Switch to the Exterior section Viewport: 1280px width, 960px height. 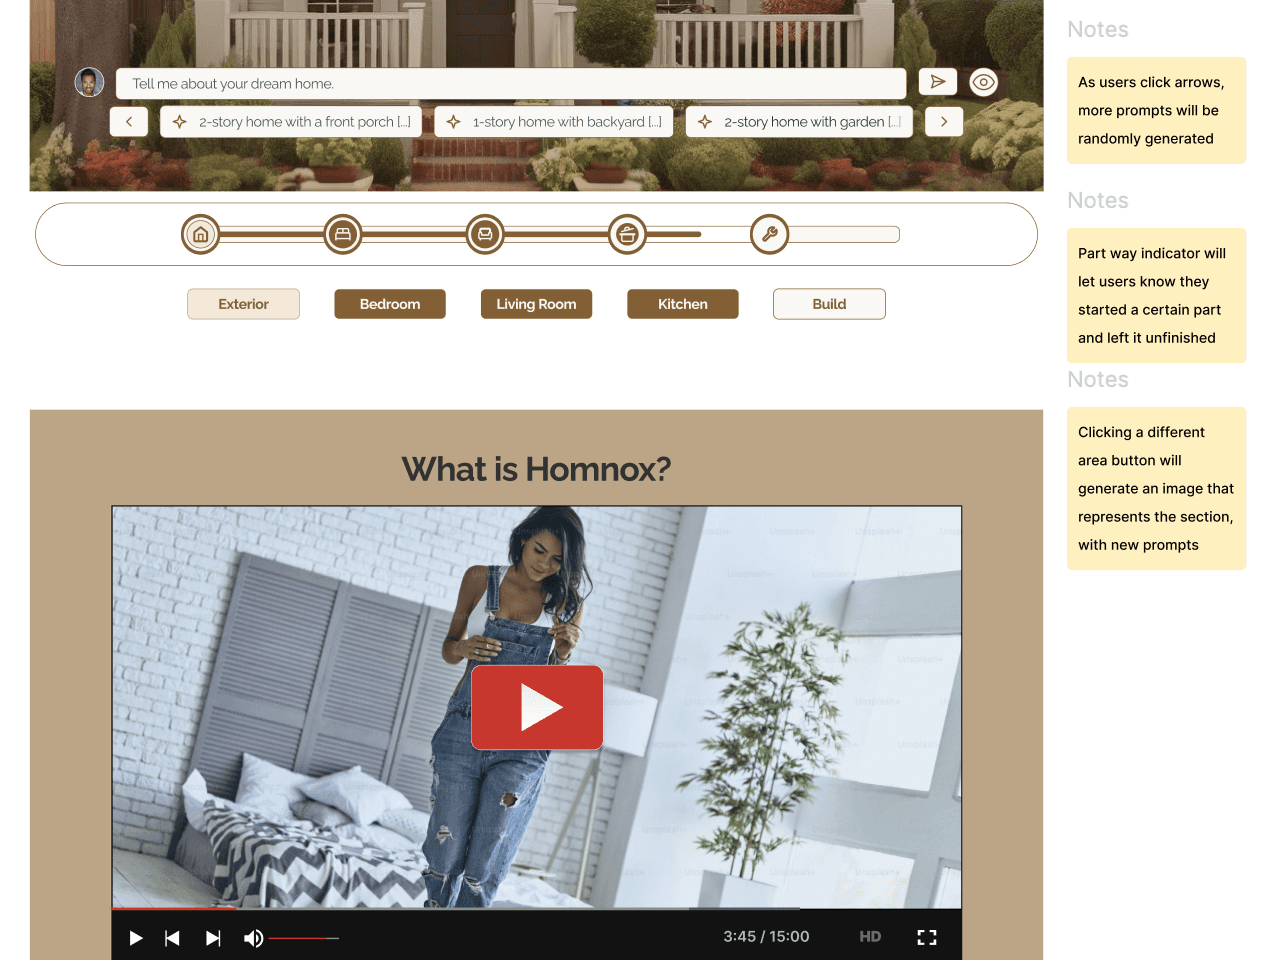(x=243, y=304)
